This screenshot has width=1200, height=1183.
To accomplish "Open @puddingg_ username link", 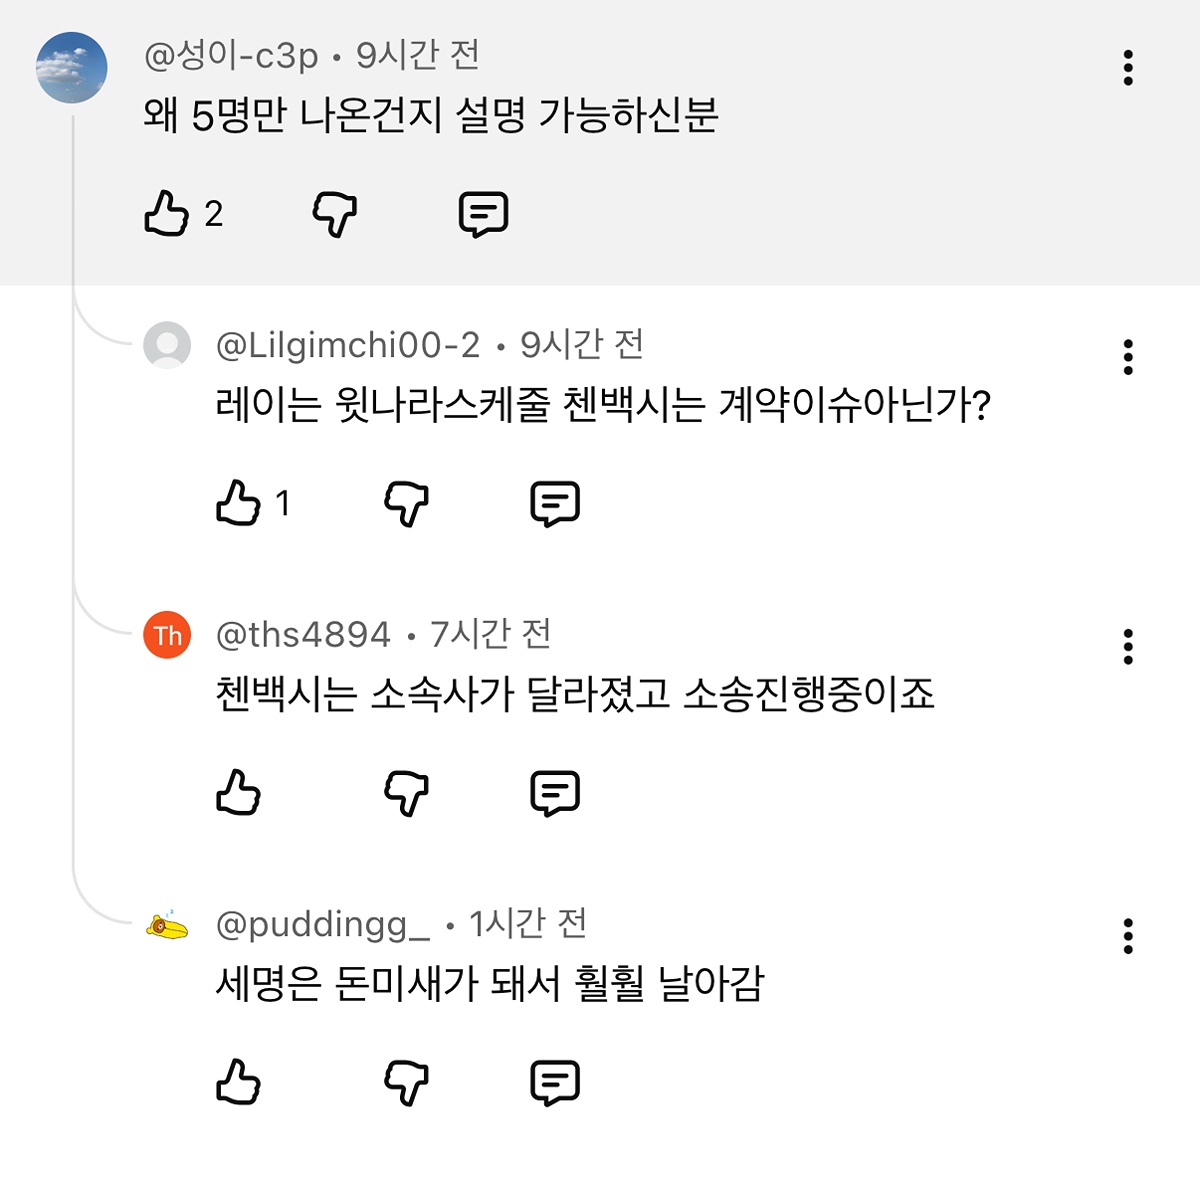I will pyautogui.click(x=322, y=924).
